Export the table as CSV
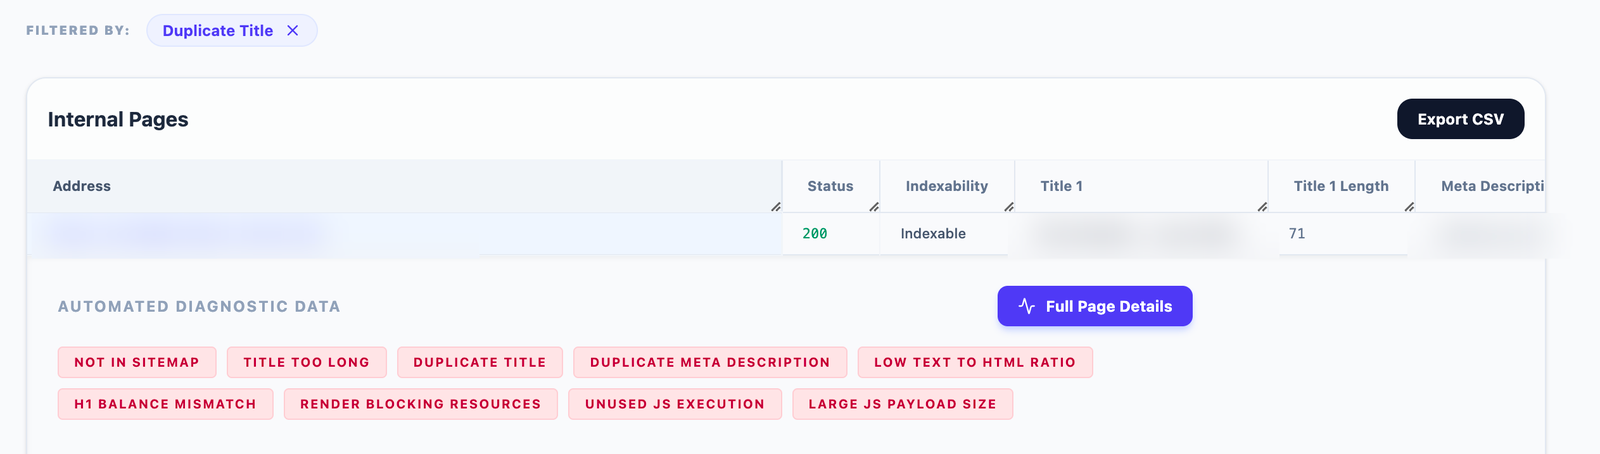 pos(1460,119)
